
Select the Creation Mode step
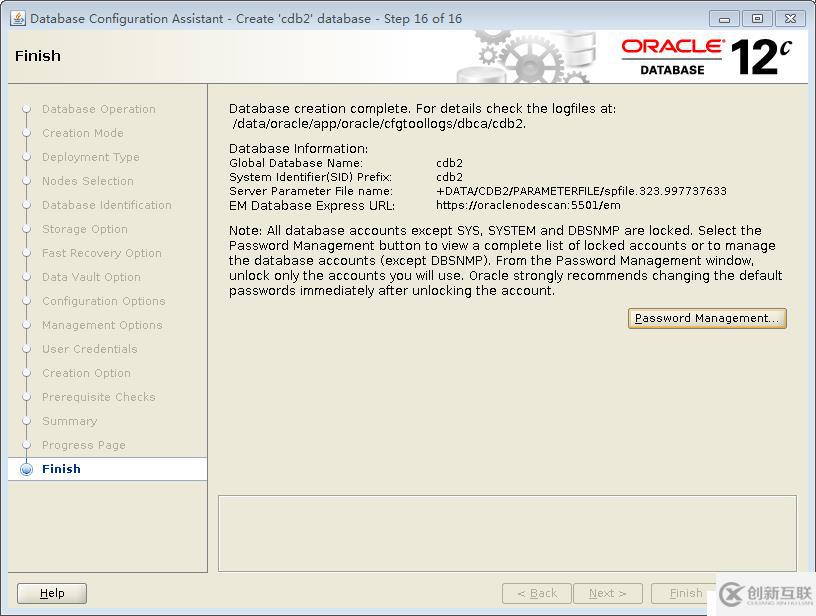83,133
